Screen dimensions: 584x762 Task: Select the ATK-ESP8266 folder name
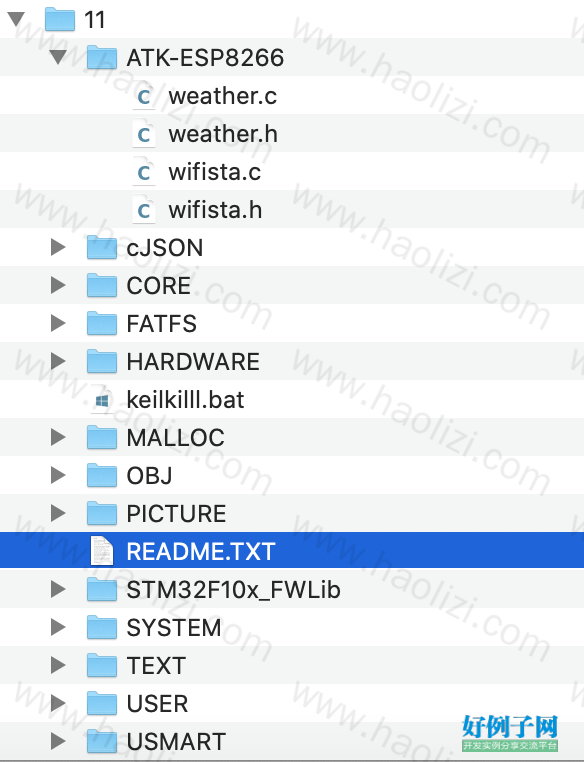(205, 58)
